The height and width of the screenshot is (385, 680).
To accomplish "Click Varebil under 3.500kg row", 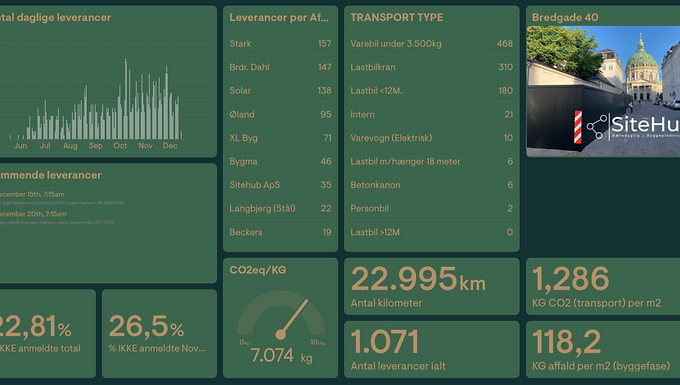I will pyautogui.click(x=432, y=43).
